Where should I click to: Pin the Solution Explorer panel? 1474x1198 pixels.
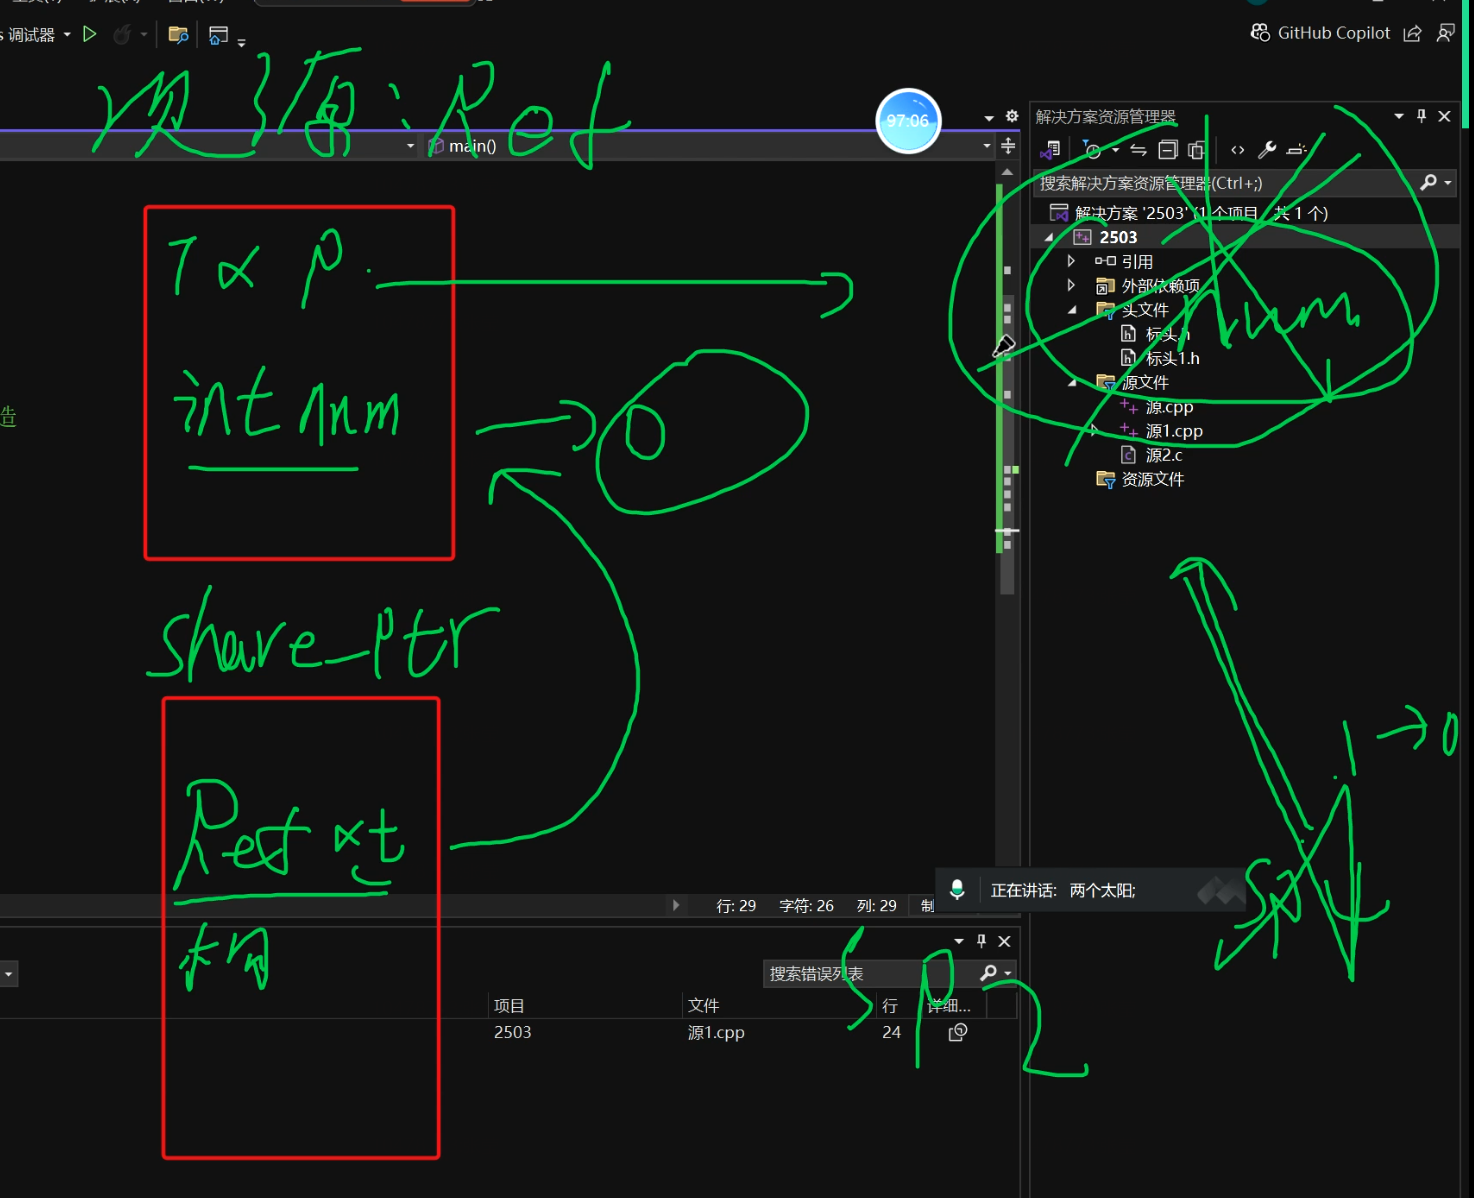click(x=1420, y=115)
